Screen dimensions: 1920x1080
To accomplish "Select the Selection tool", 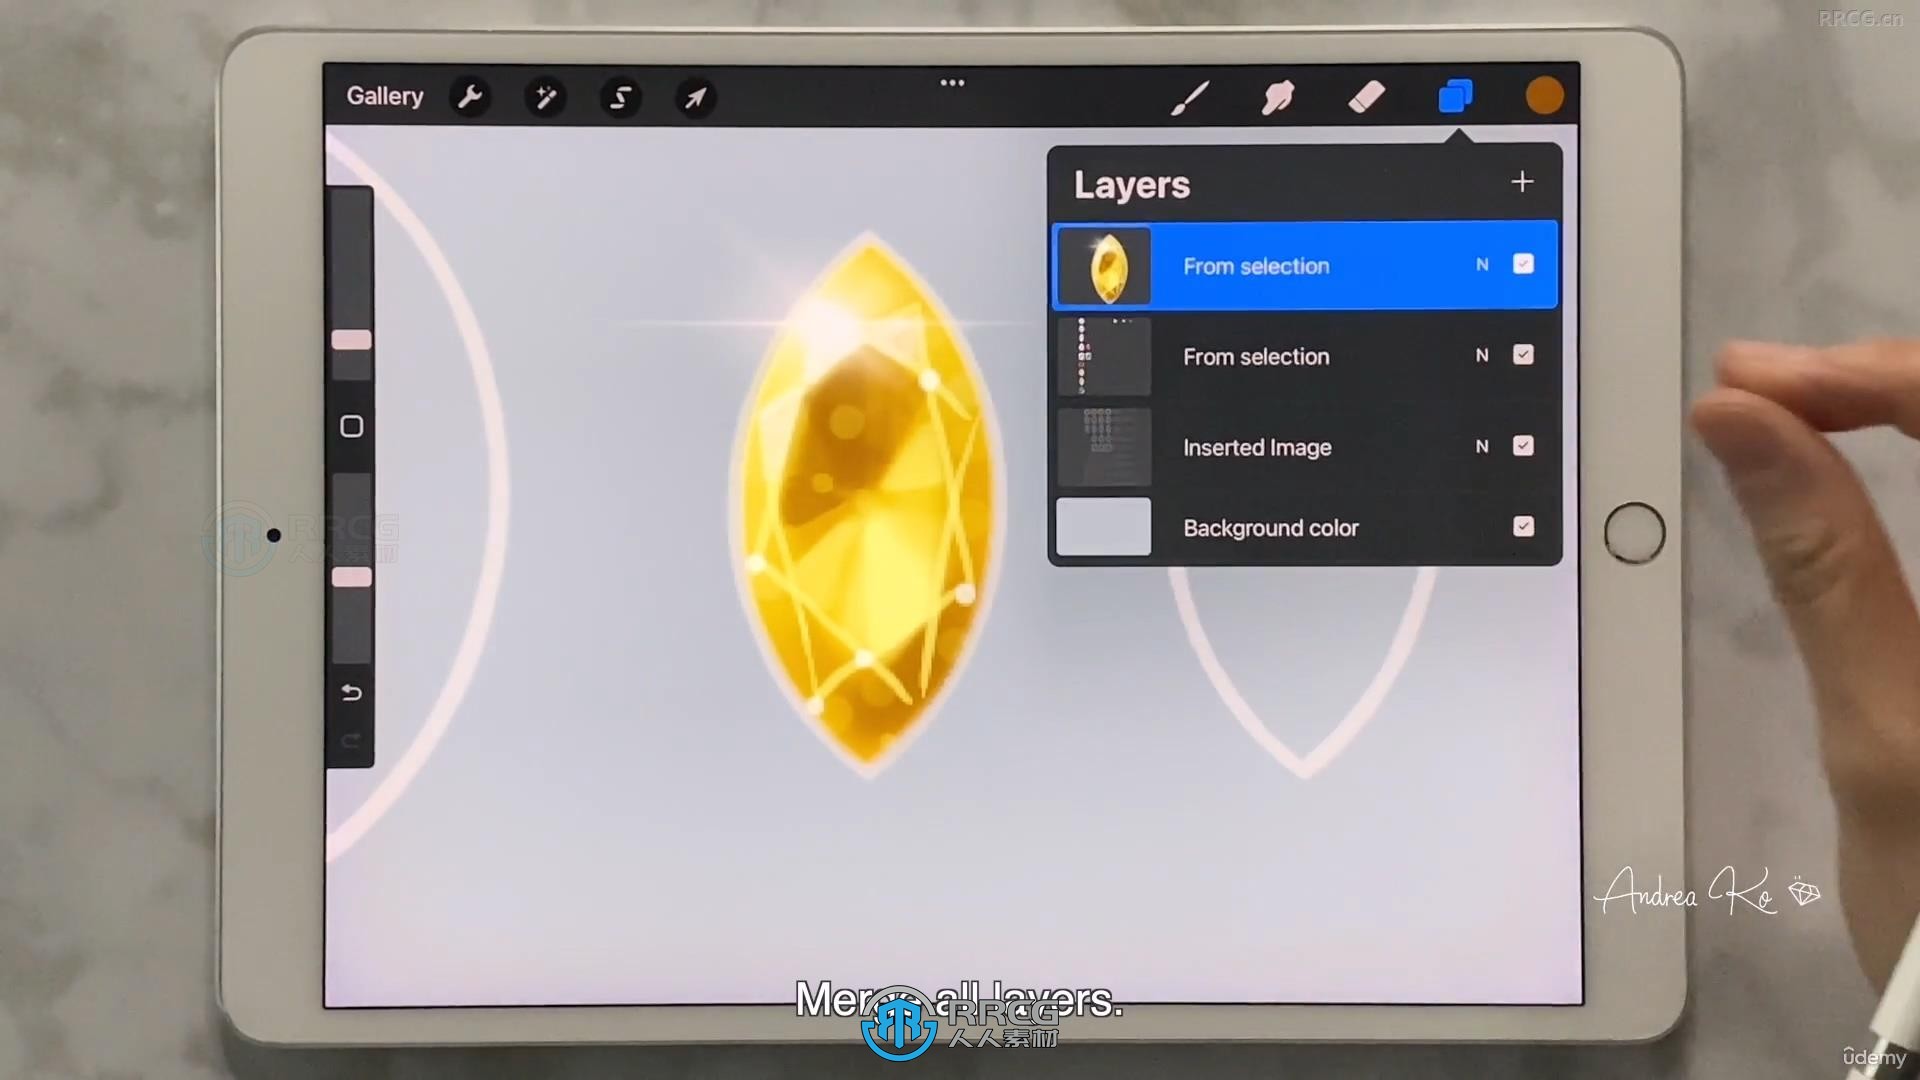I will point(620,96).
